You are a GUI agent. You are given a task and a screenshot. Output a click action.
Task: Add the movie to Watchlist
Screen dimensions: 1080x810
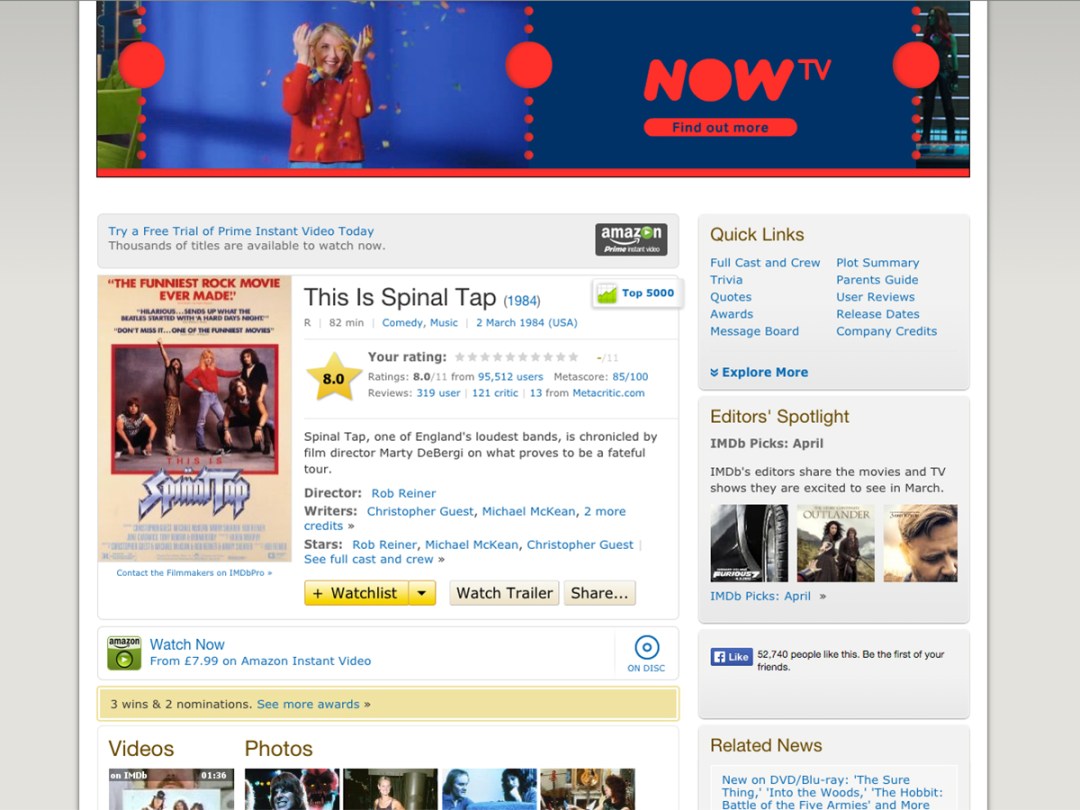357,593
